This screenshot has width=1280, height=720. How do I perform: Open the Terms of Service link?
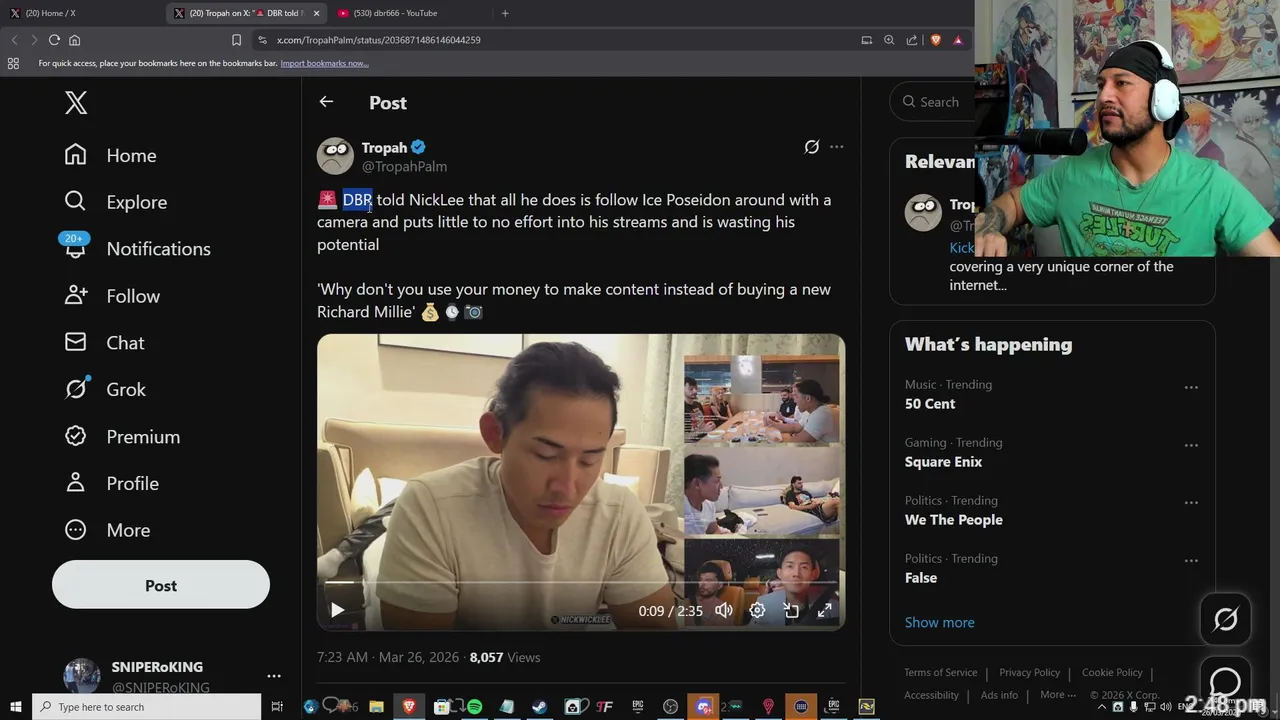point(940,673)
